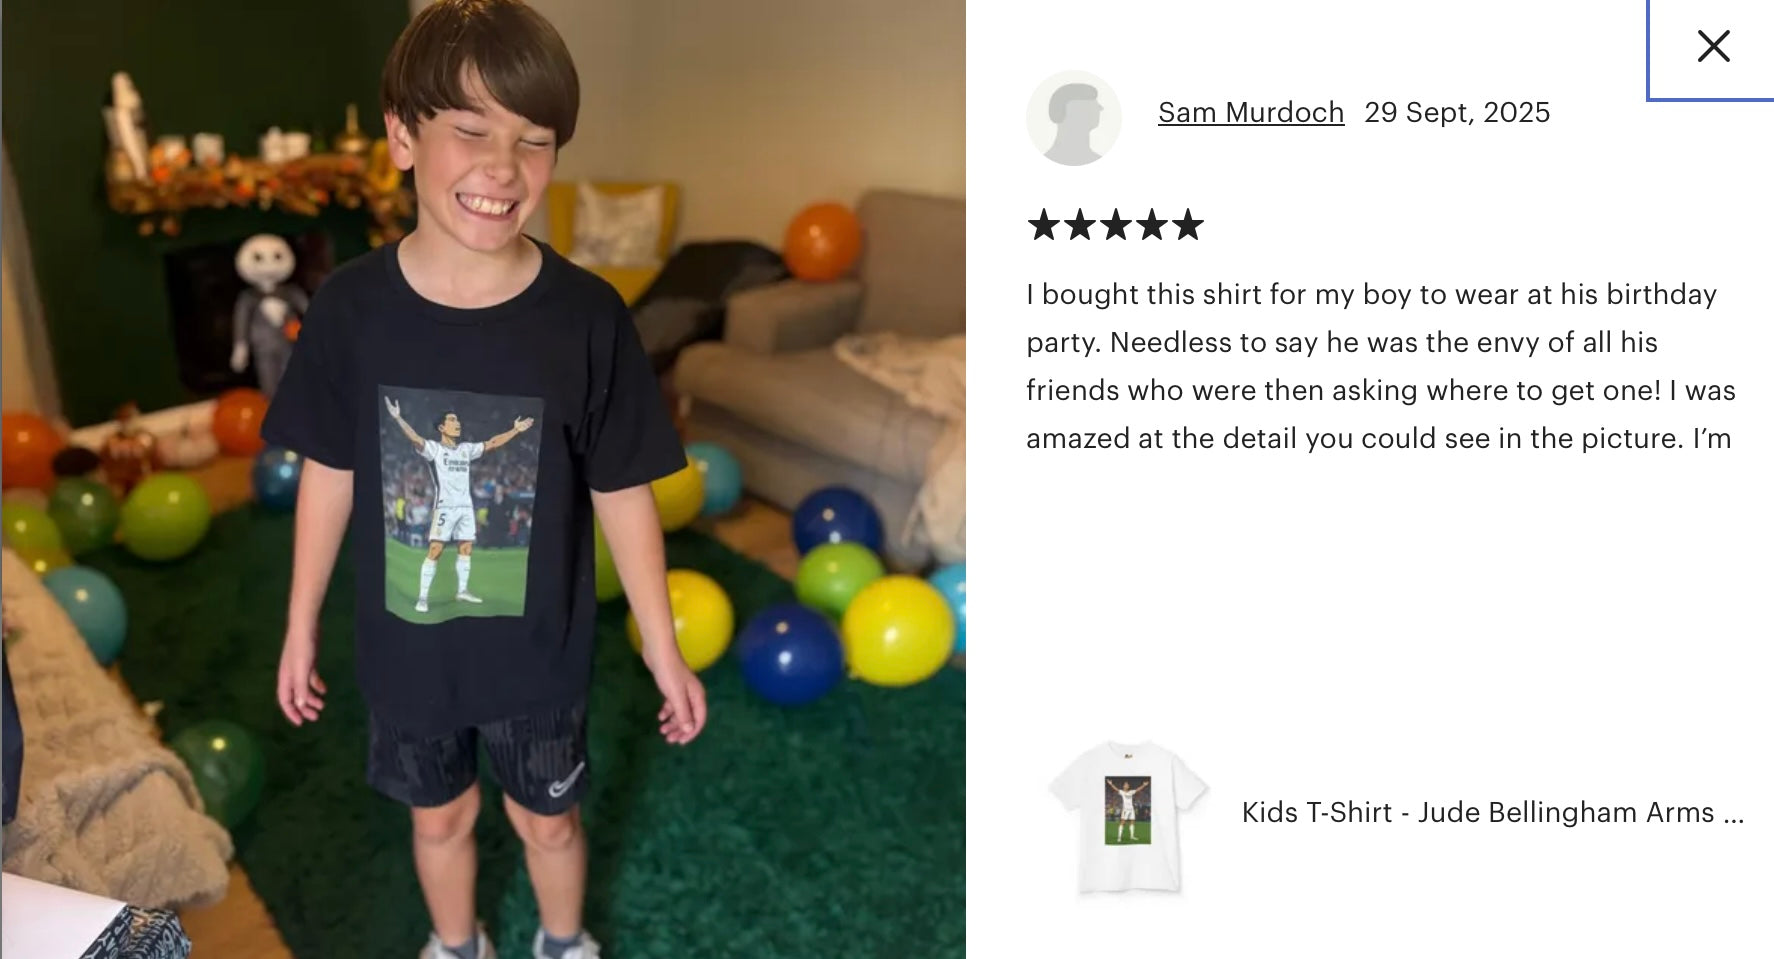Click the review text about the birthday party
The image size is (1774, 959).
[x=1380, y=366]
